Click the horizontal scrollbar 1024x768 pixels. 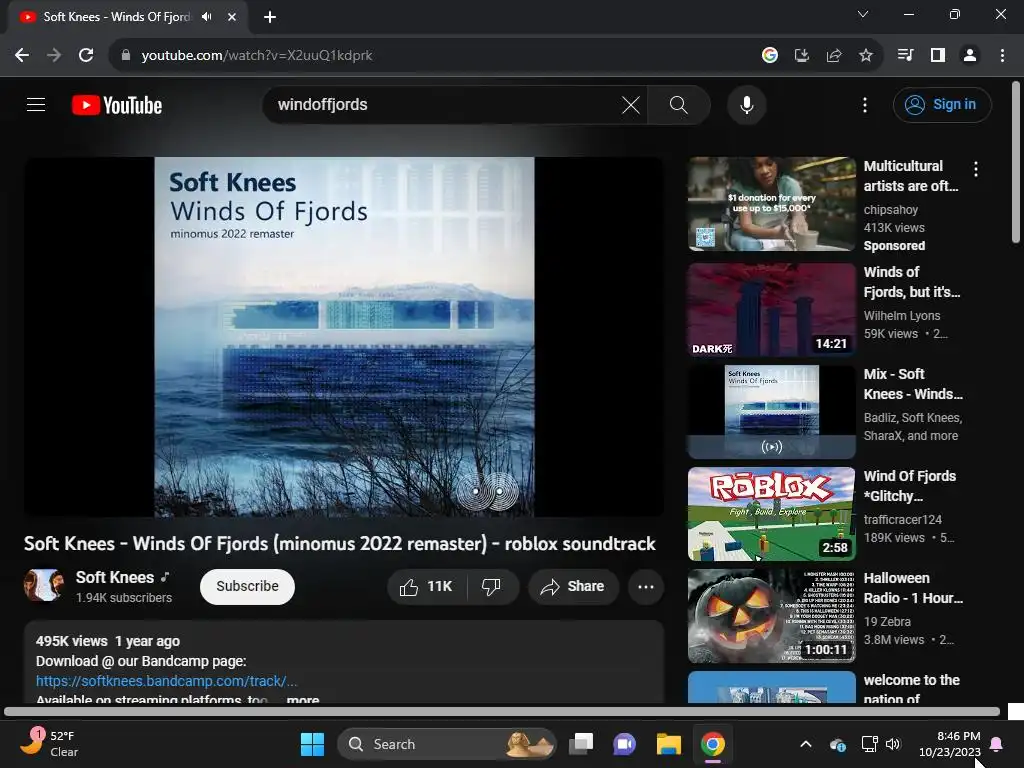pos(502,711)
